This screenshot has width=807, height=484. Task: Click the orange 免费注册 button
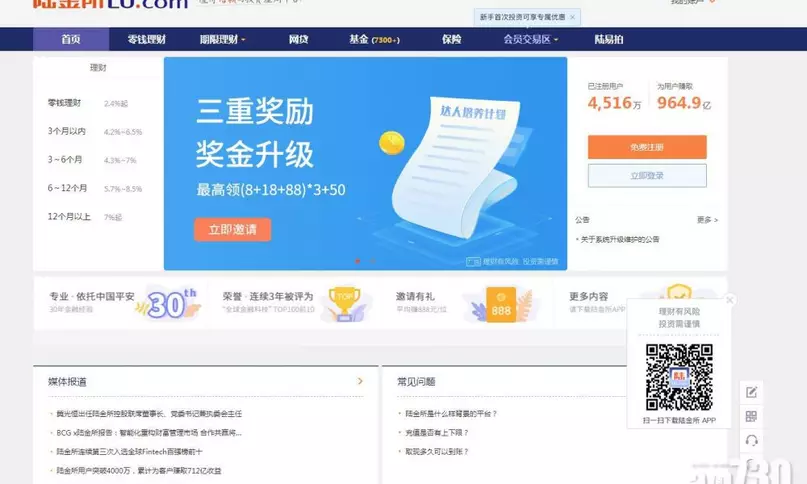647,147
